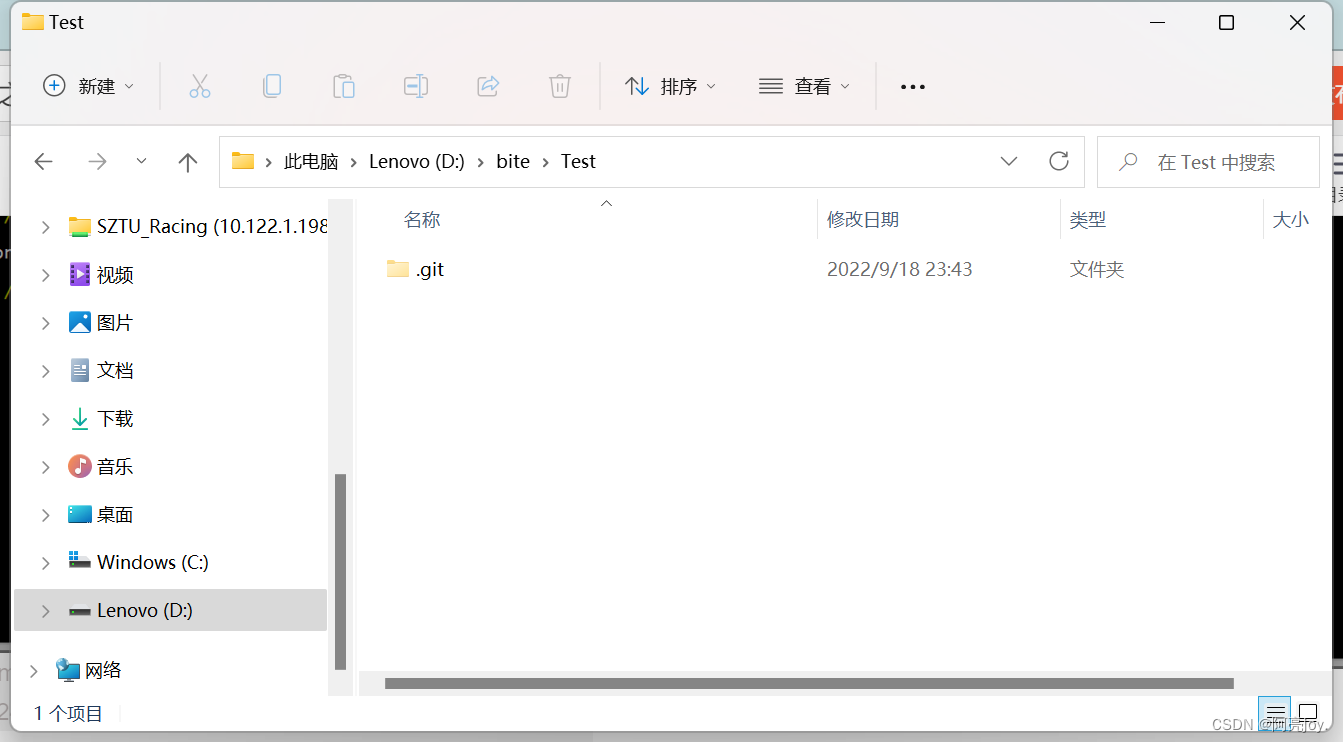Click the .git folder name

(x=430, y=269)
